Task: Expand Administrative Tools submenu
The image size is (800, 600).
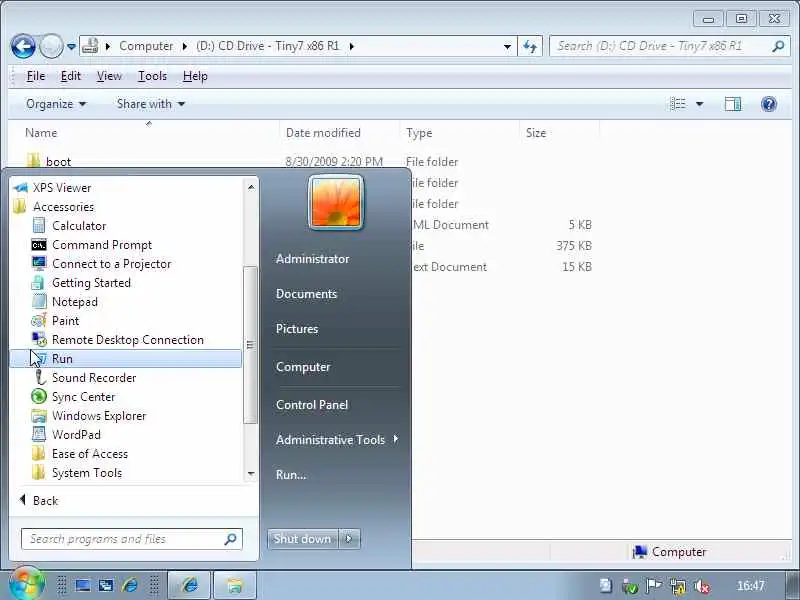Action: tap(396, 439)
